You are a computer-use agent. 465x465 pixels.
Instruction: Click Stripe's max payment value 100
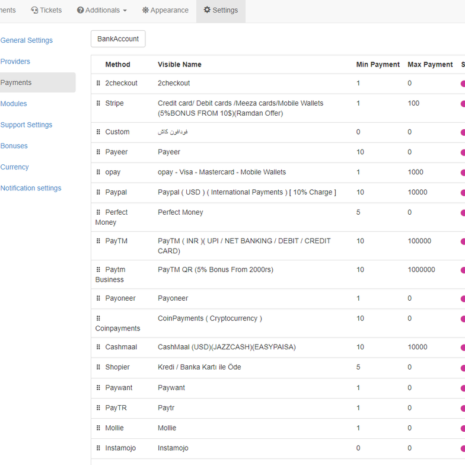(x=413, y=103)
